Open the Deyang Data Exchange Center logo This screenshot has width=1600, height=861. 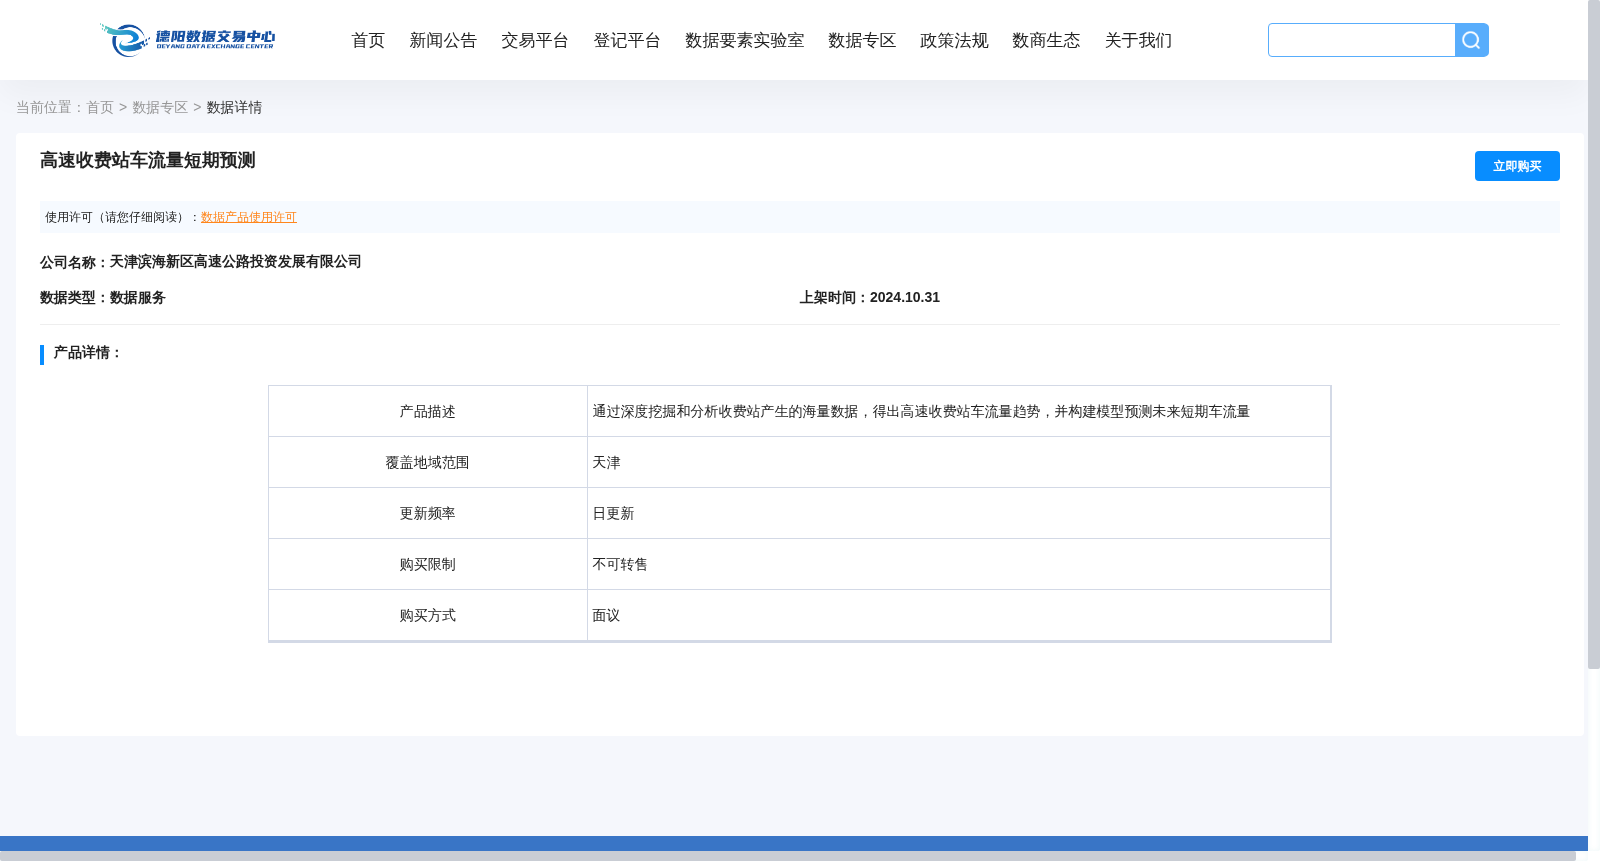pyautogui.click(x=187, y=40)
